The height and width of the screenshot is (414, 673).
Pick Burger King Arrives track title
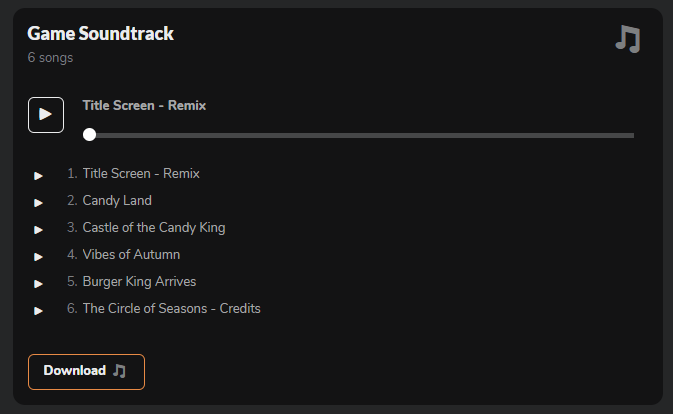pos(139,281)
